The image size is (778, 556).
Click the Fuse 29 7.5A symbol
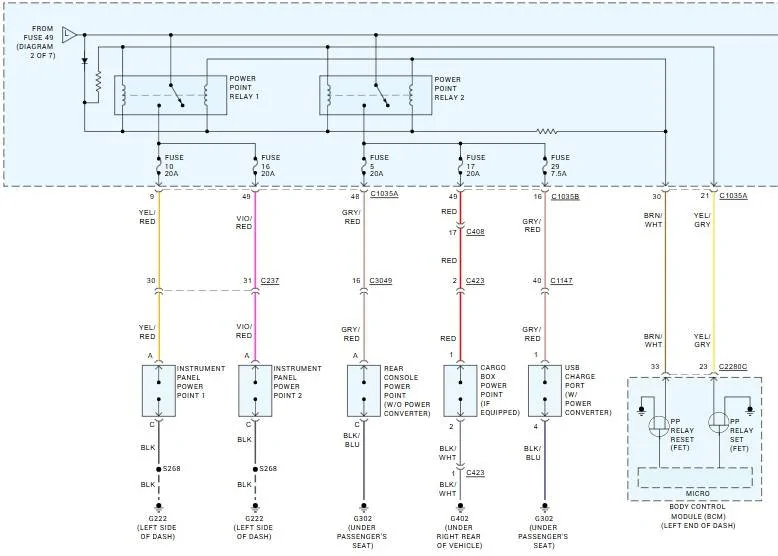coord(545,165)
